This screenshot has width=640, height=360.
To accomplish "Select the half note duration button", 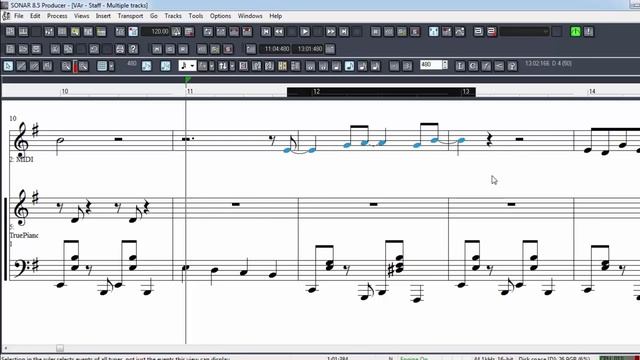I will pyautogui.click(x=323, y=66).
